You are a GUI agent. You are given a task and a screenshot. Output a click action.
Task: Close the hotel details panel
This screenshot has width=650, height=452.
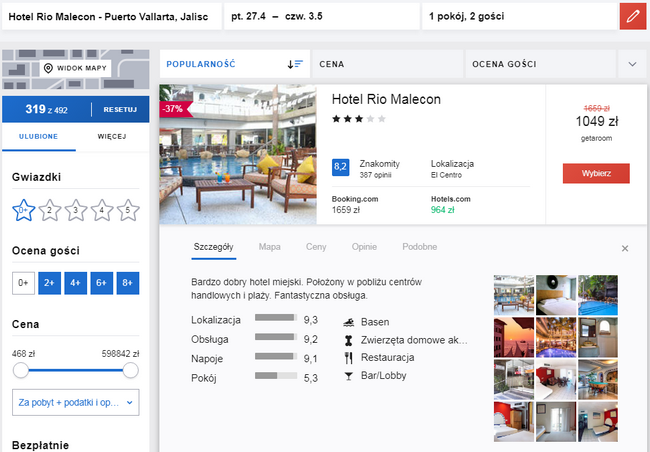(x=625, y=248)
